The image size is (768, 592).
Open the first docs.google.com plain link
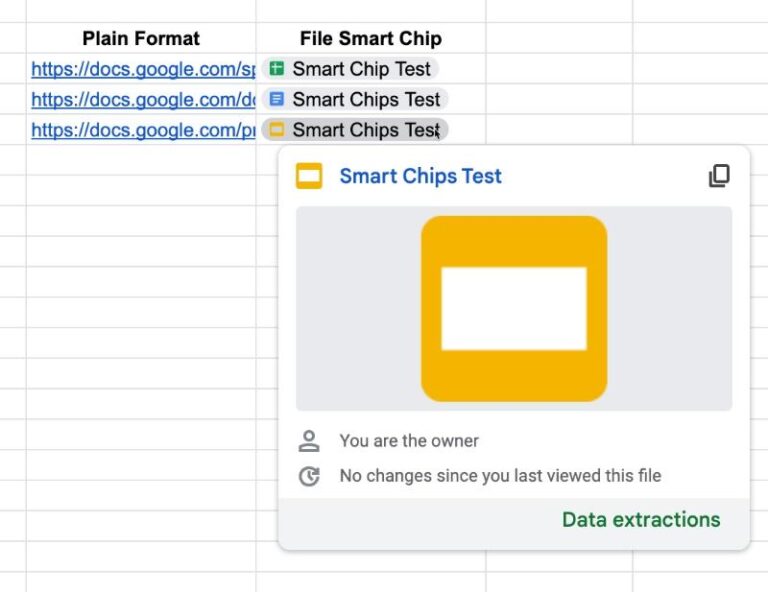[143, 69]
